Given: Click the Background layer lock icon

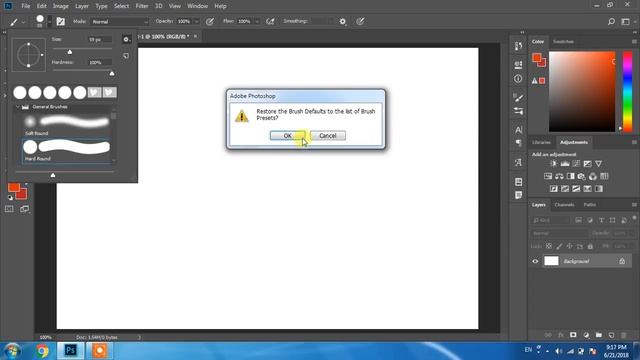Looking at the screenshot, I should 622,261.
